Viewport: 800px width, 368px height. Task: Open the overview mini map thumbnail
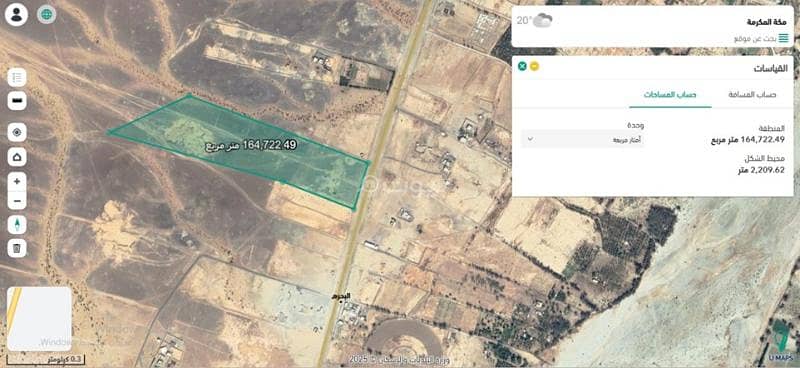click(x=39, y=318)
